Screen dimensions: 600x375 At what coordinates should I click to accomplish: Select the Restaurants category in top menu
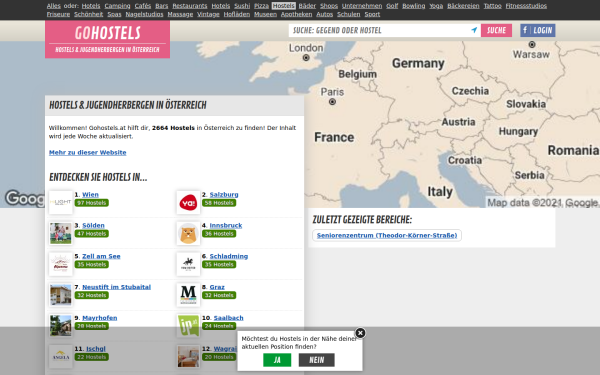coord(189,6)
